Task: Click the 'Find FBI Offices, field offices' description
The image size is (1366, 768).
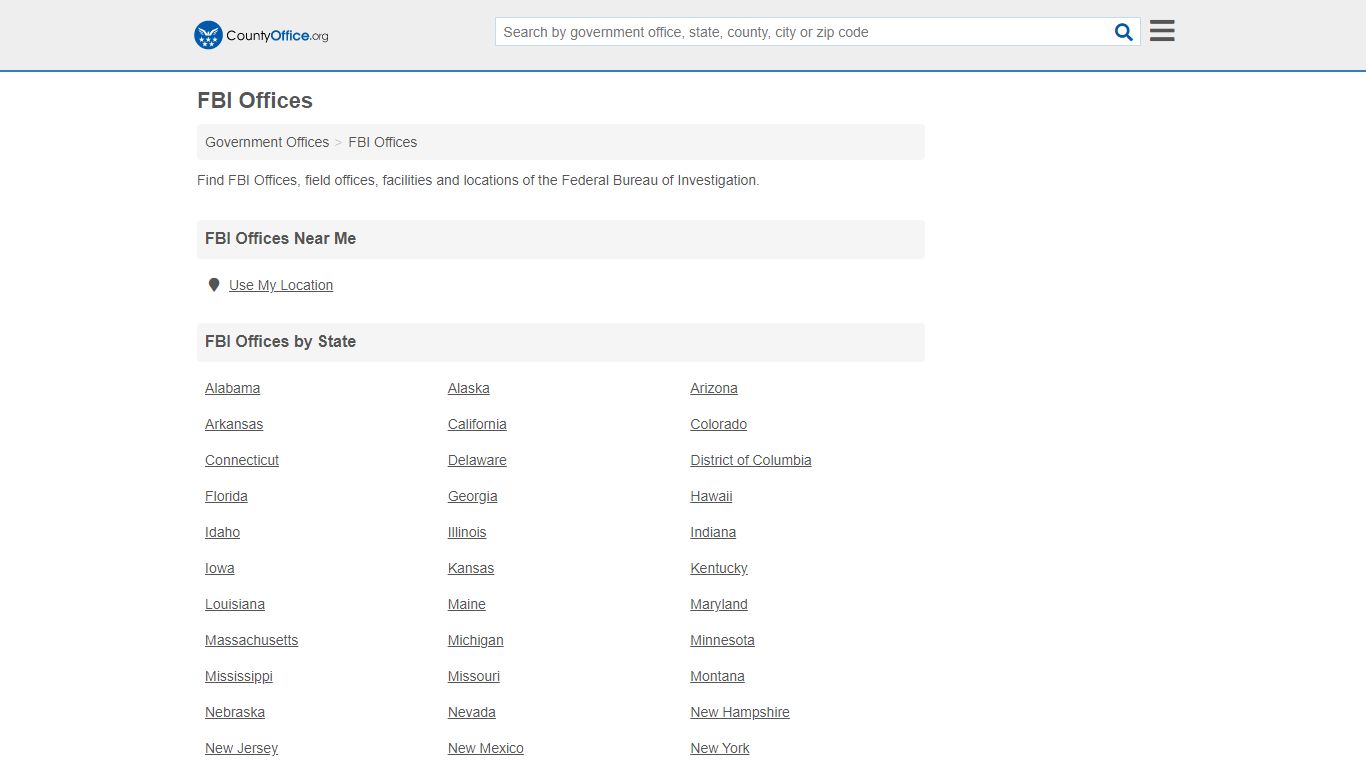Action: [478, 180]
